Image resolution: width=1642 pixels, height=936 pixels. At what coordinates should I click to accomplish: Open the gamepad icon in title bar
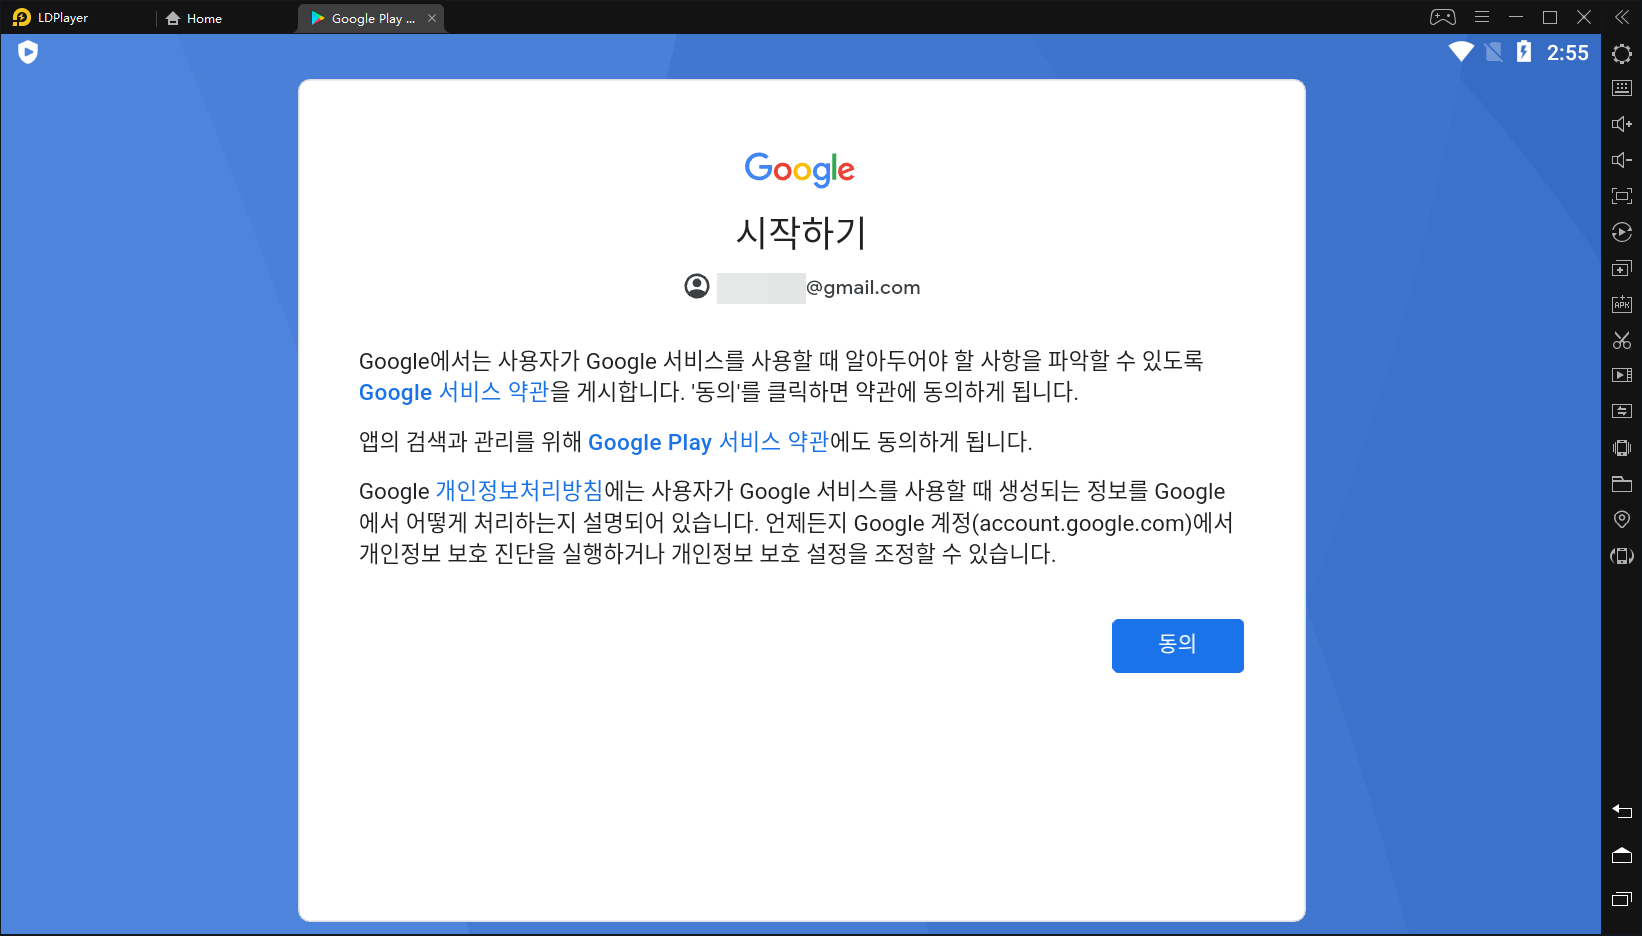pos(1442,17)
